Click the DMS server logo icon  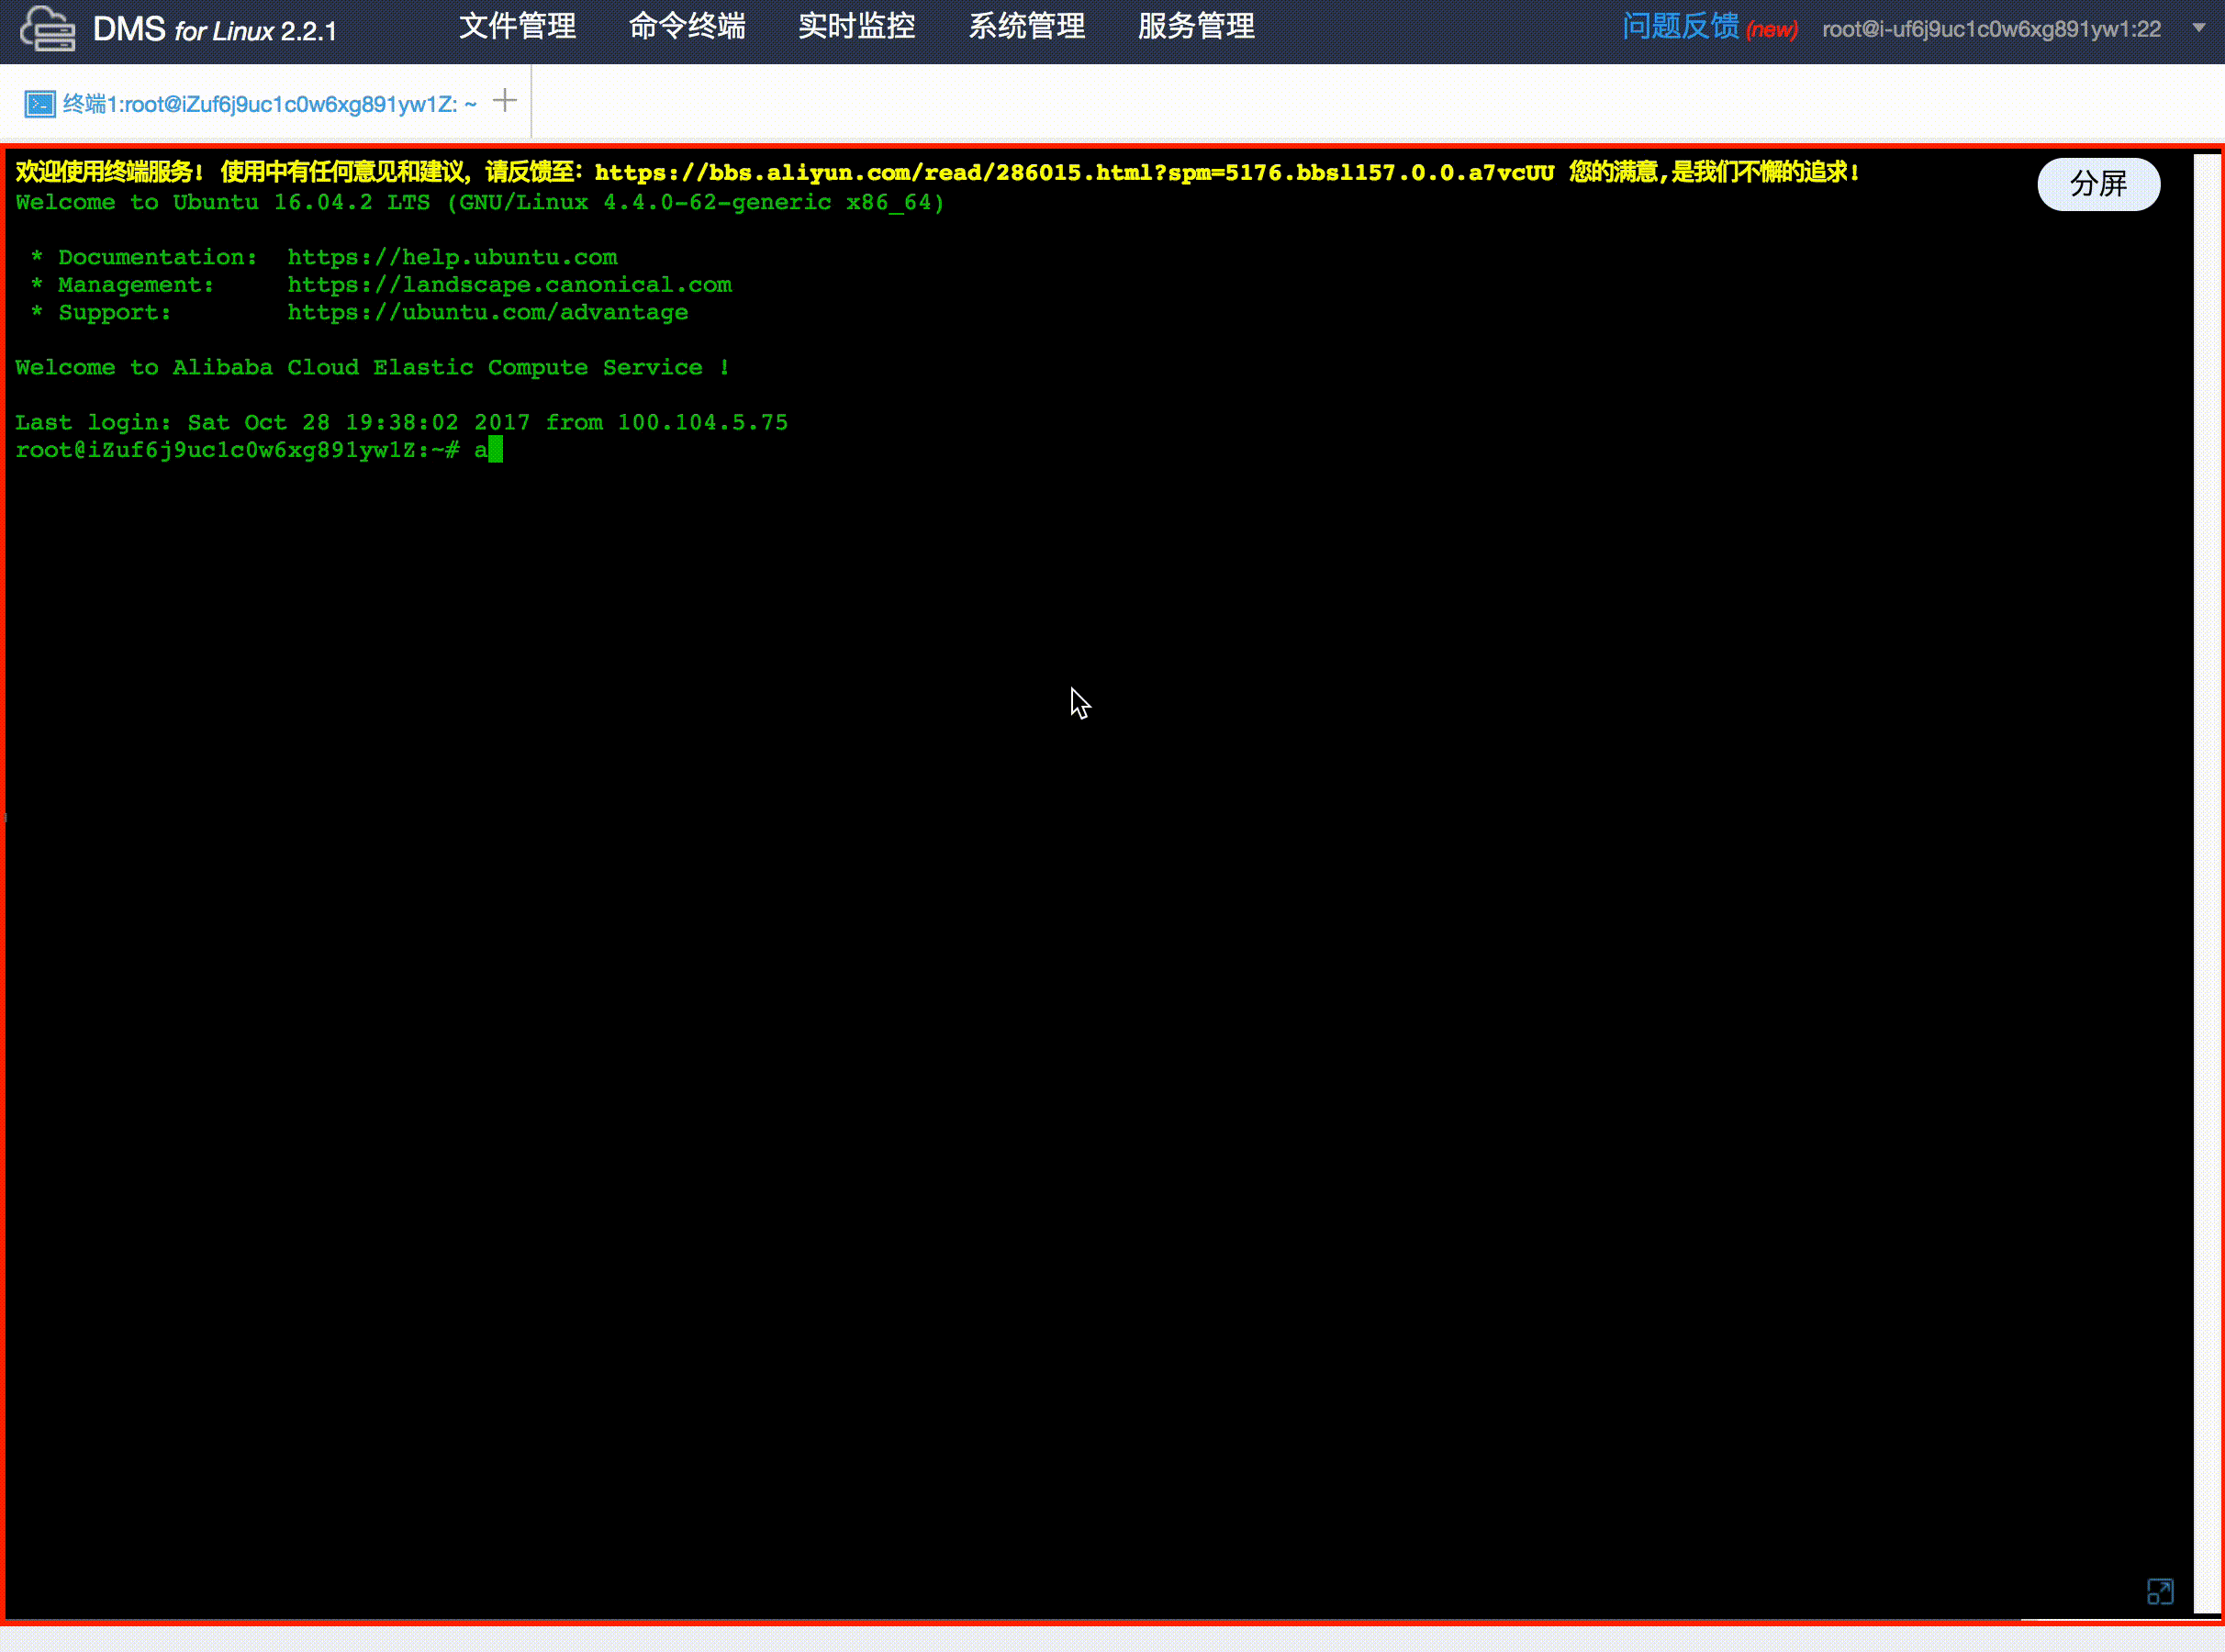pyautogui.click(x=47, y=28)
